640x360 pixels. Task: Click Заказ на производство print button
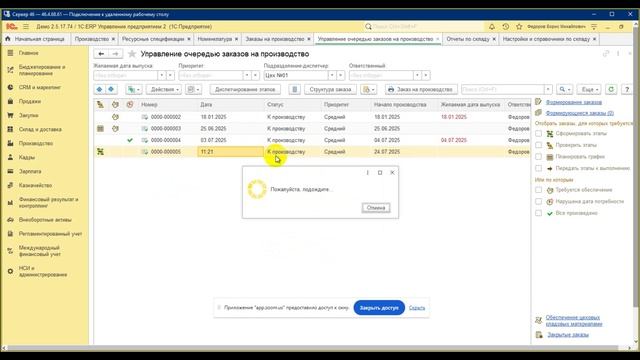420,89
